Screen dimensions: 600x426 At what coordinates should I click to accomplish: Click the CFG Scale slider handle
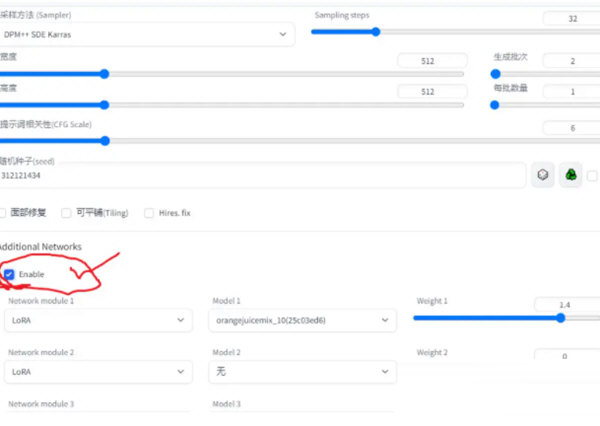[x=104, y=140]
